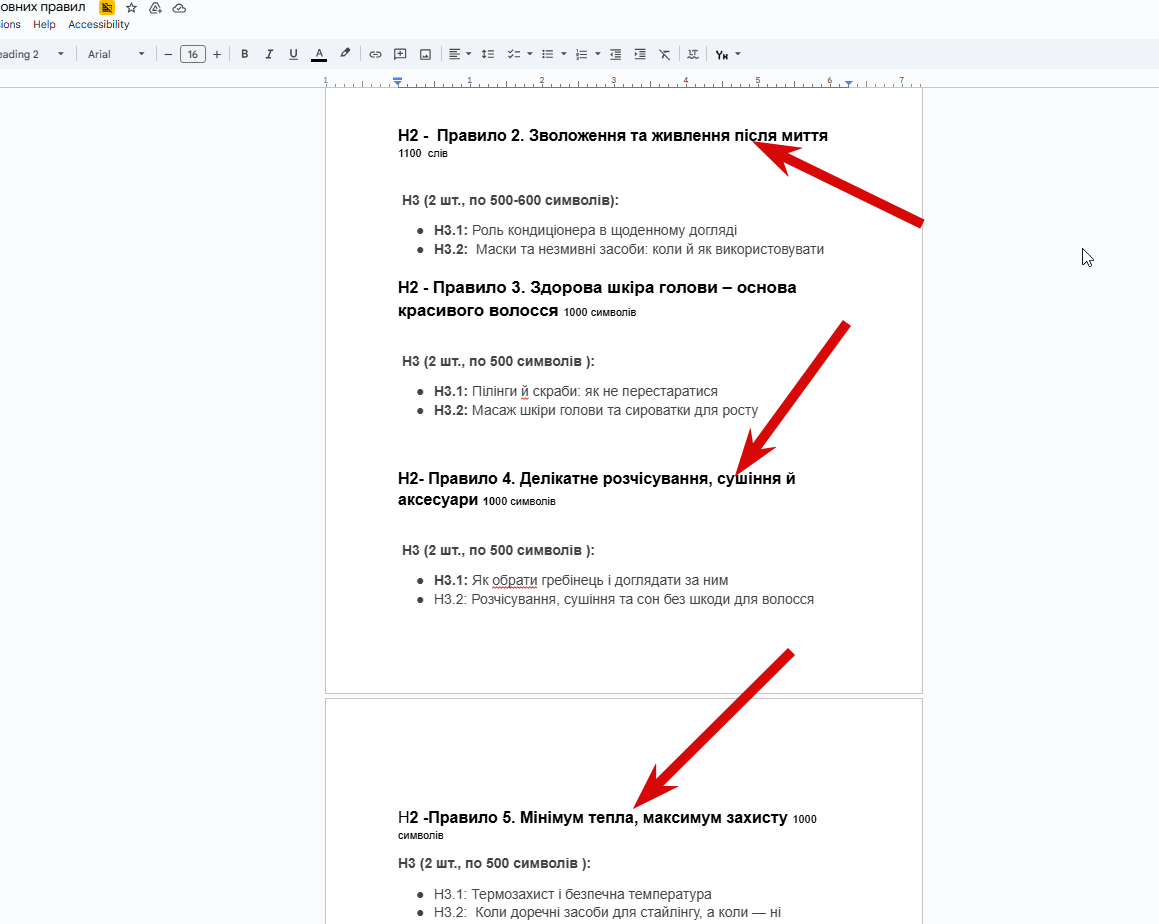Click bullet 'Термозахист і безпечна температура'
The image size is (1159, 924).
tap(591, 894)
